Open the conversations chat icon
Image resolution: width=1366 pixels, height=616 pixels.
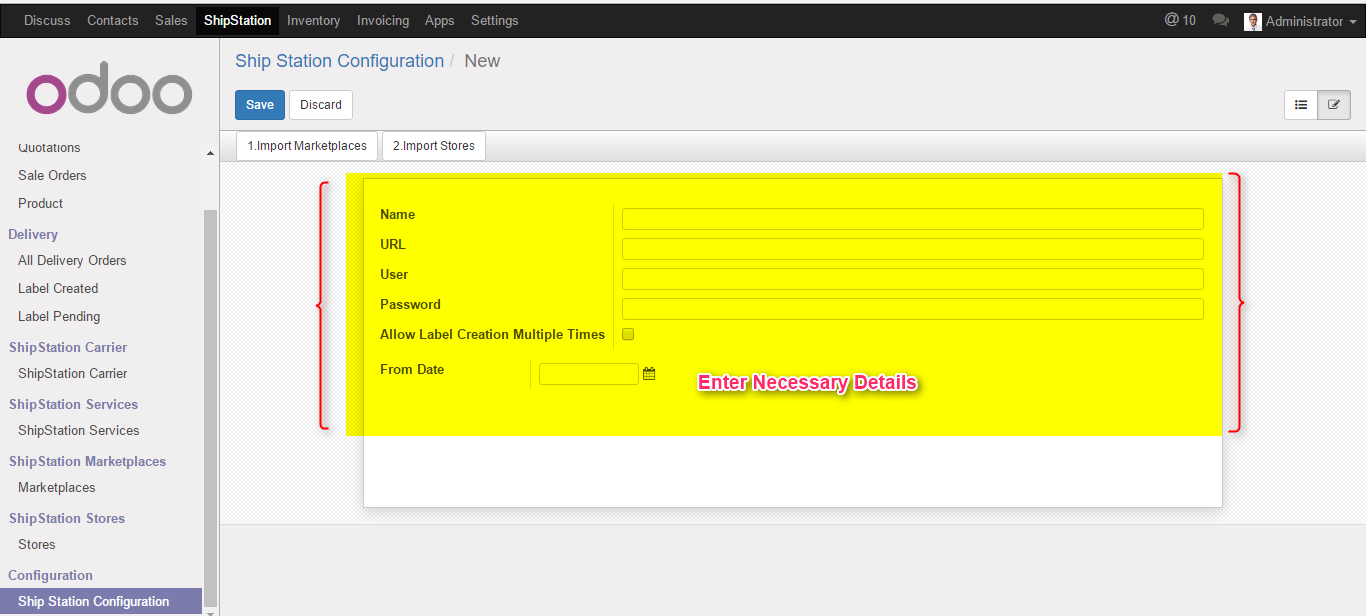[x=1220, y=20]
